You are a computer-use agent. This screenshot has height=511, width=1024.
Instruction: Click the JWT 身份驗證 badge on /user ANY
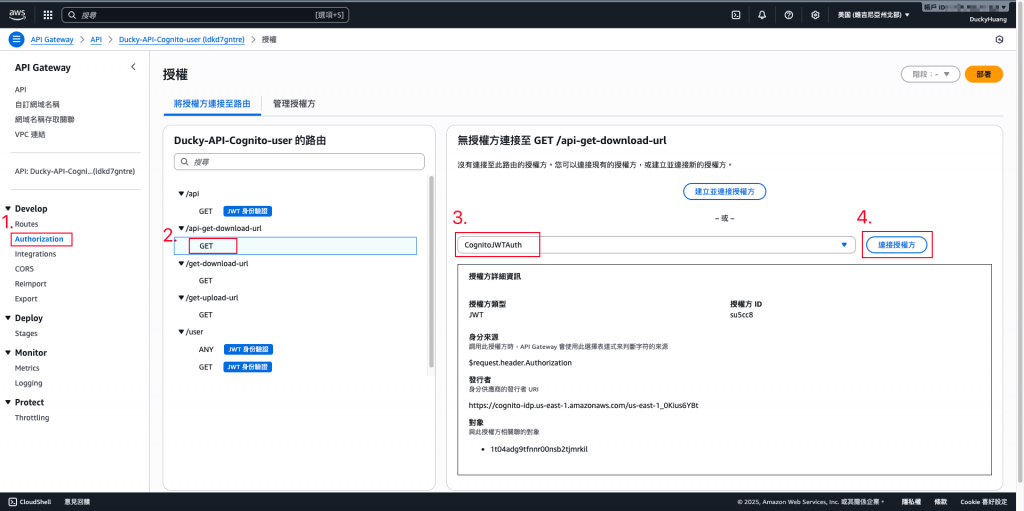pos(248,350)
